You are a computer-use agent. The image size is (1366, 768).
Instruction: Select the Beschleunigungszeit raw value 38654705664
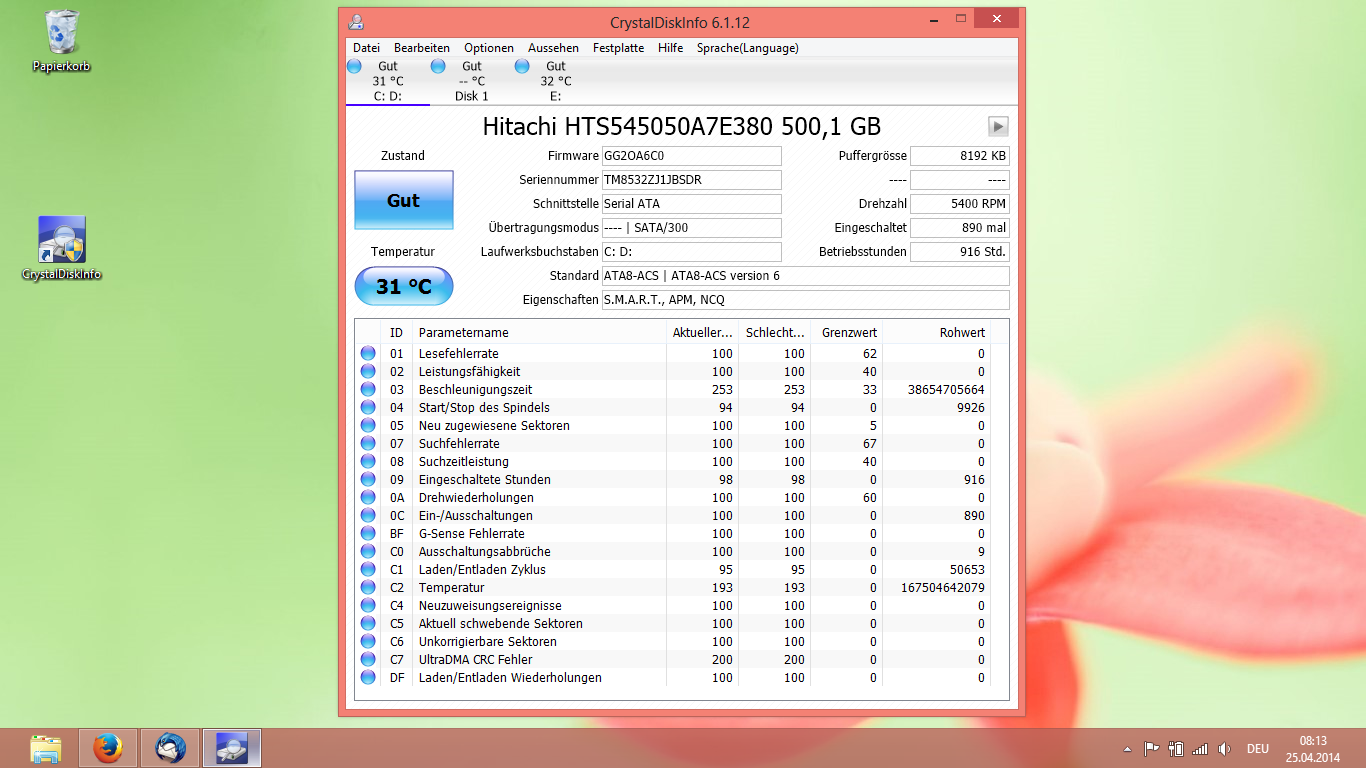tap(946, 389)
